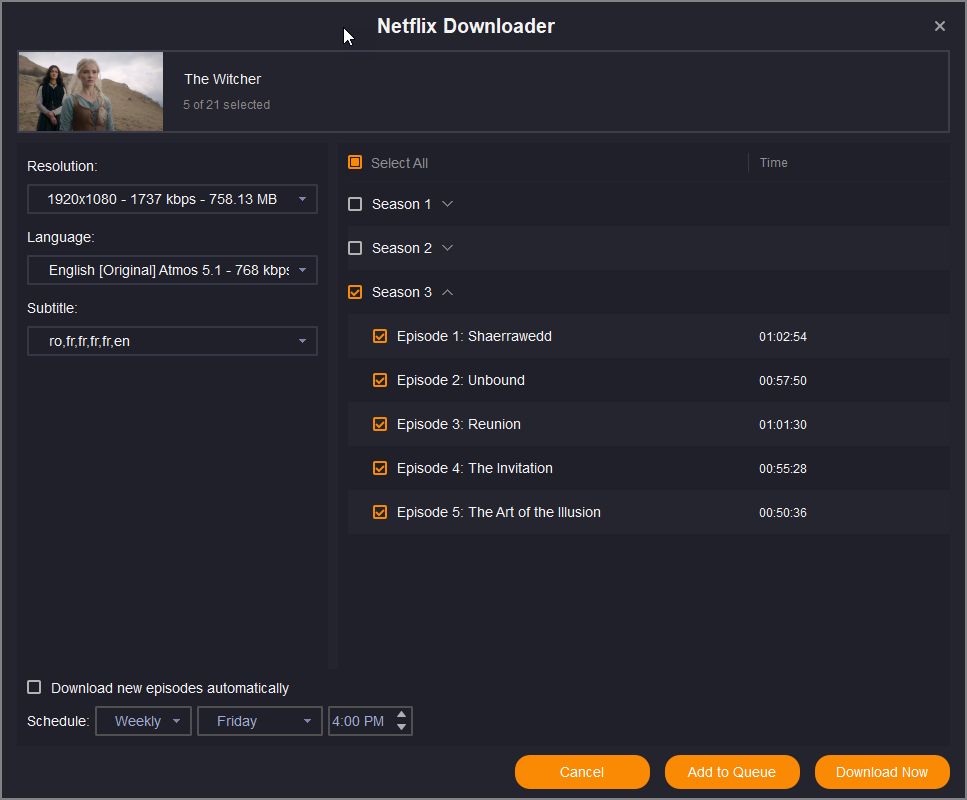The image size is (967, 800).
Task: Close the Netflix Downloader dialog
Action: (x=939, y=27)
